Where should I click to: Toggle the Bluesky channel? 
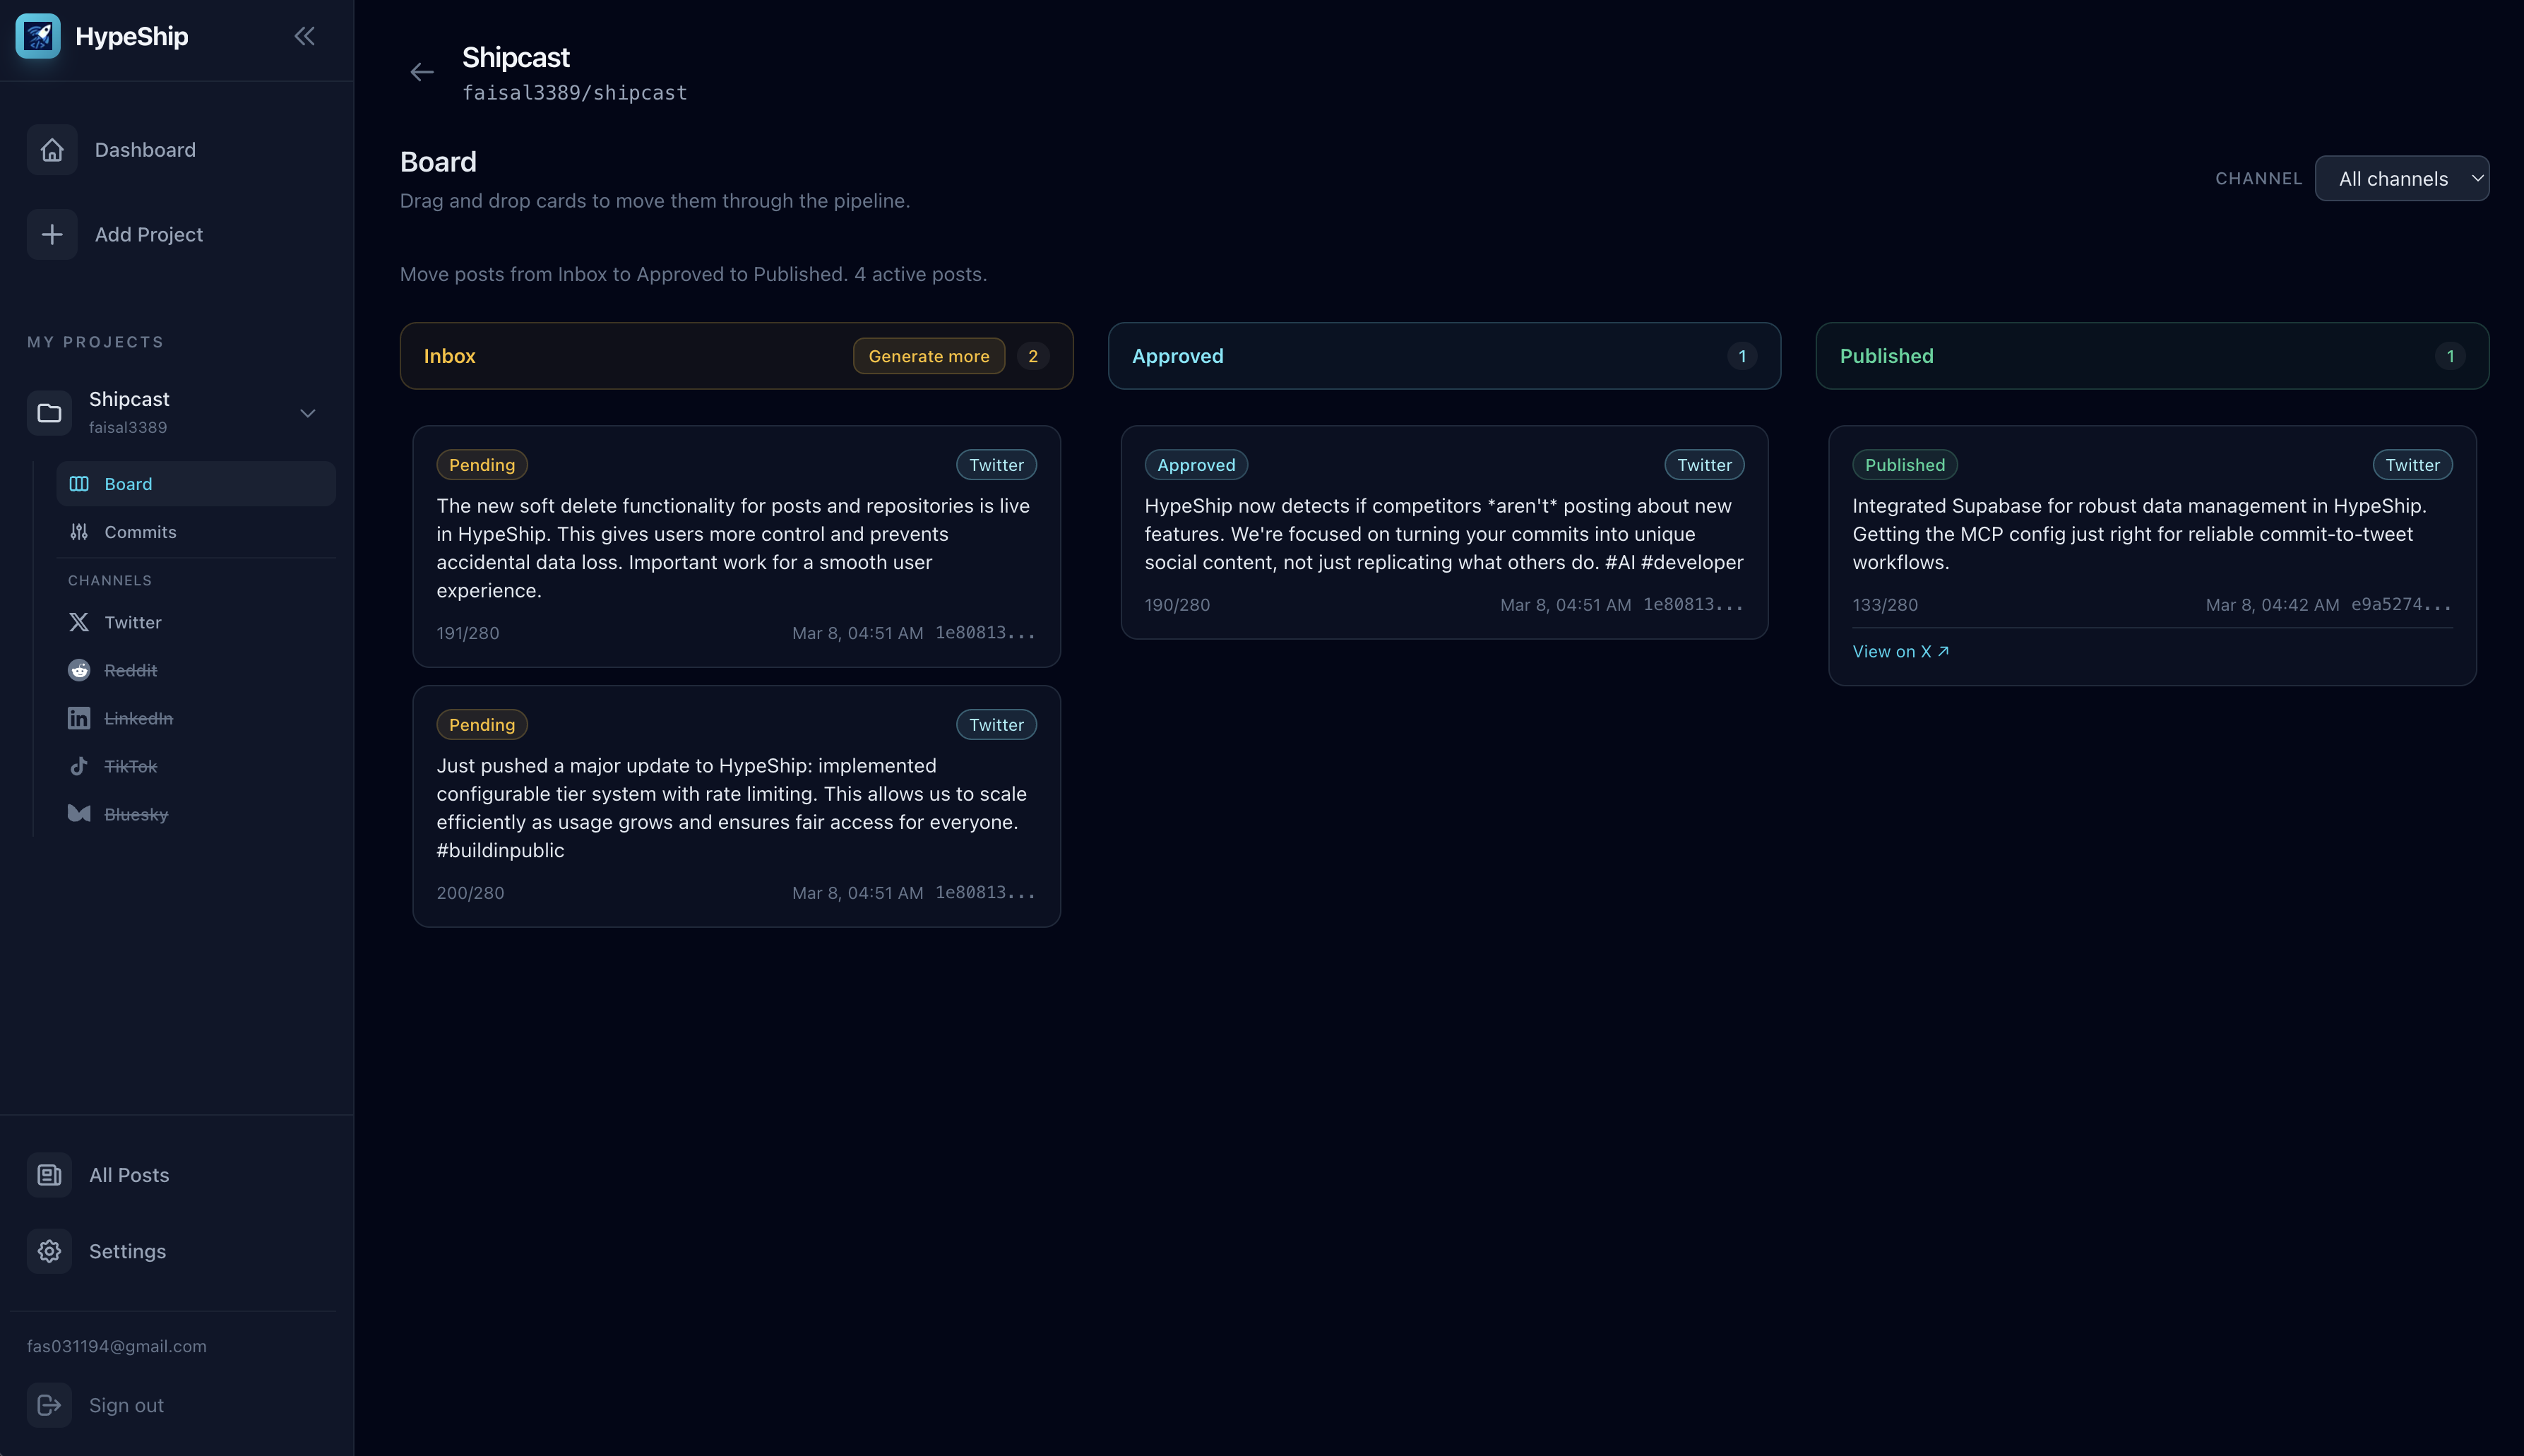pos(136,814)
